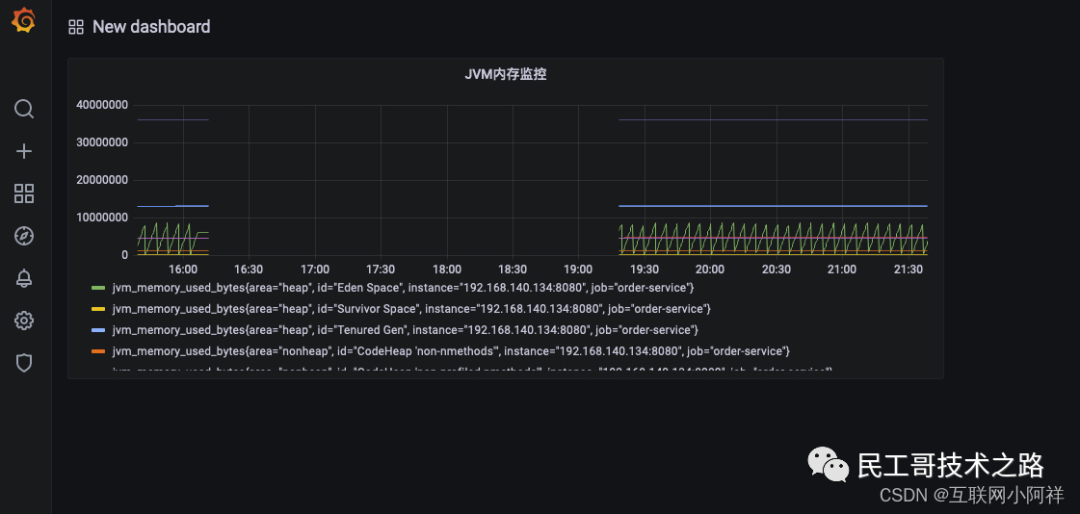Click the 40000000 y-axis label

point(102,105)
